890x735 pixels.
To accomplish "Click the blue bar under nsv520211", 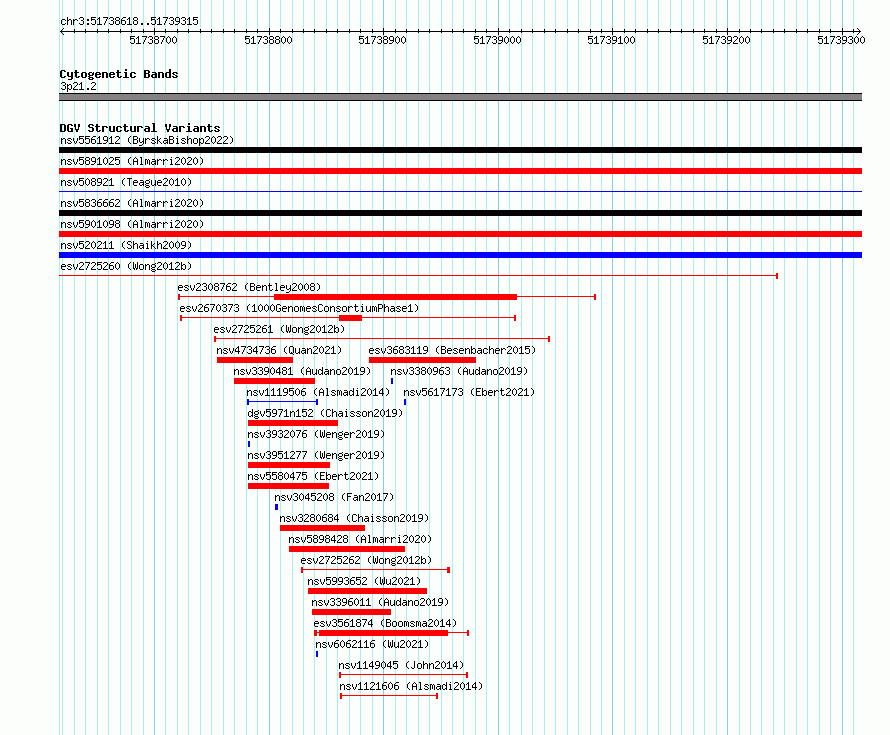I will (x=460, y=255).
